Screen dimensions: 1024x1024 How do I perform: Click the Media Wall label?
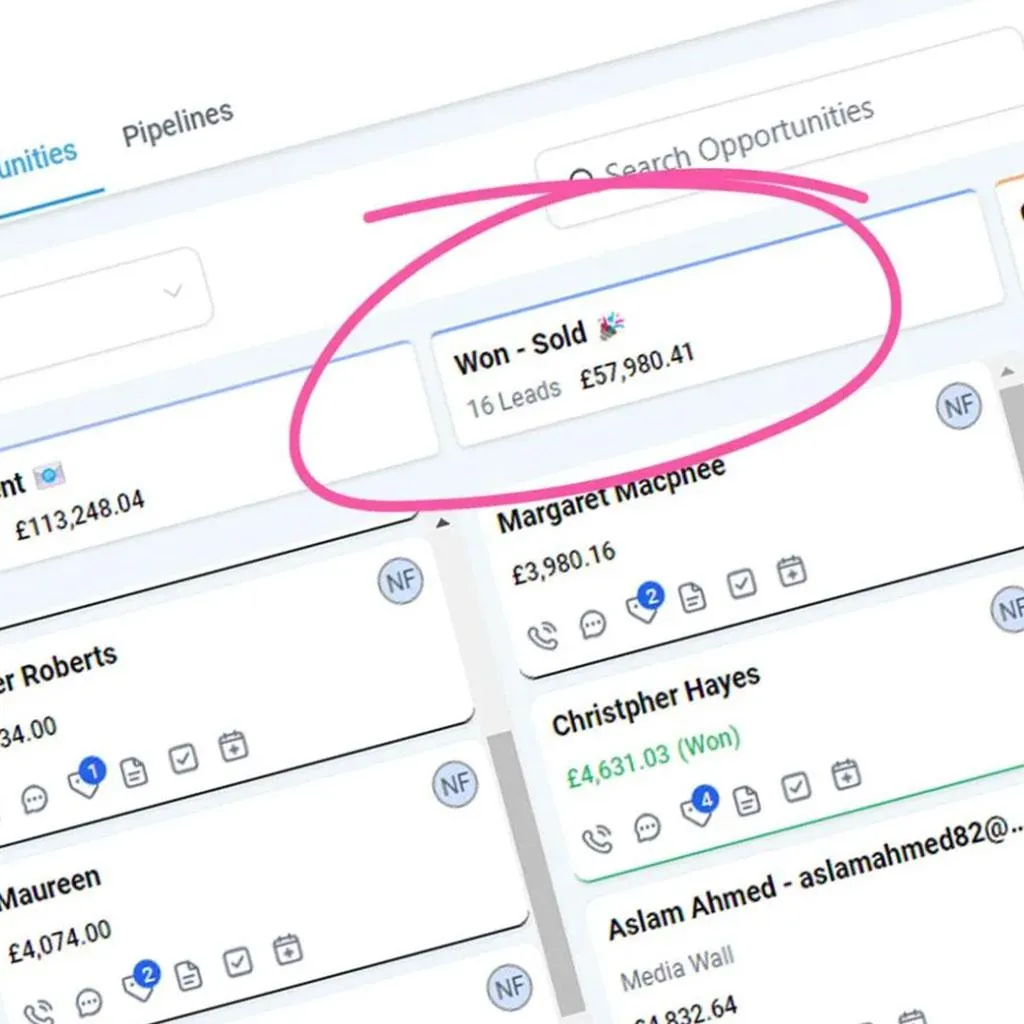tap(677, 968)
